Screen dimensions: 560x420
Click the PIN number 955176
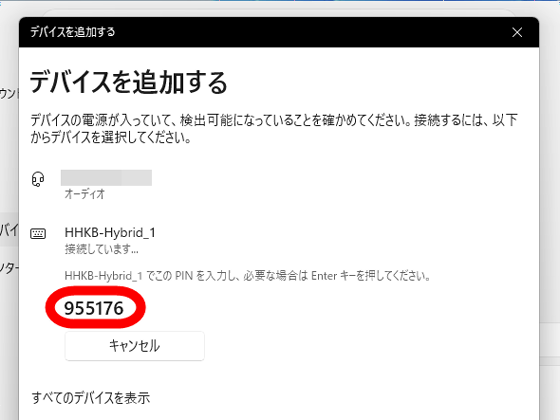94,308
